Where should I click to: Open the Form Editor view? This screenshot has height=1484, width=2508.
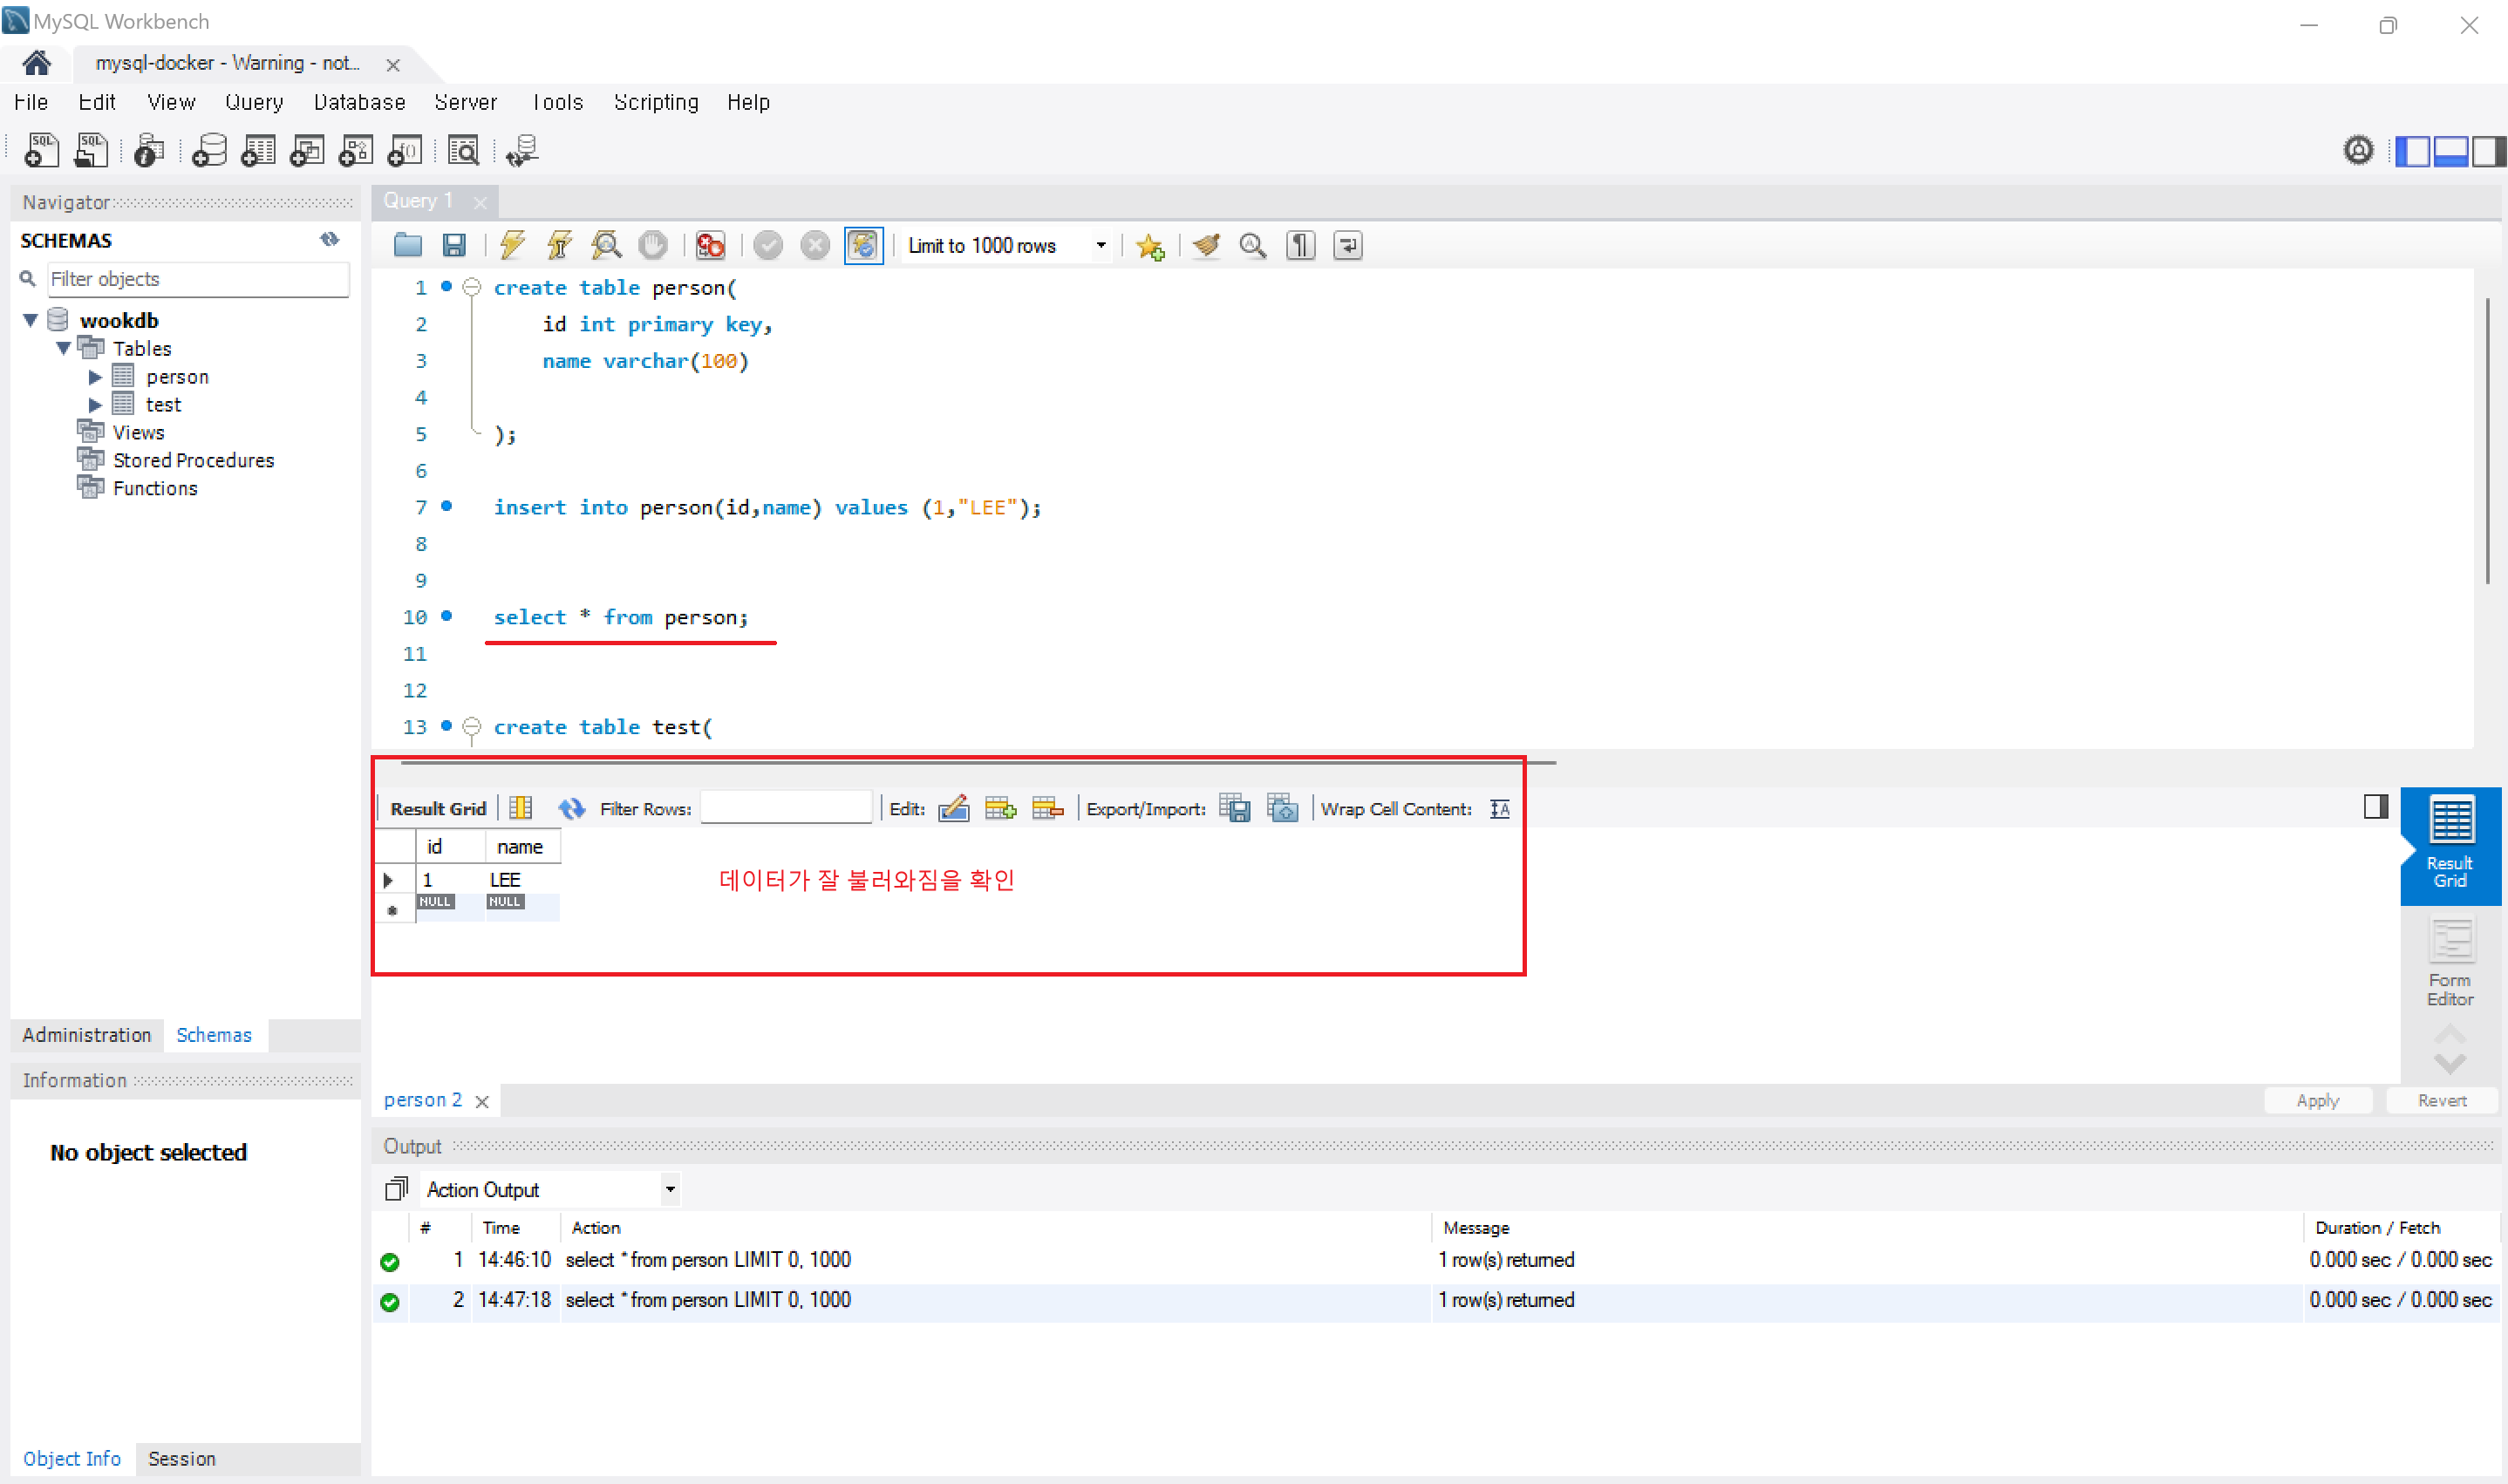pyautogui.click(x=2449, y=962)
